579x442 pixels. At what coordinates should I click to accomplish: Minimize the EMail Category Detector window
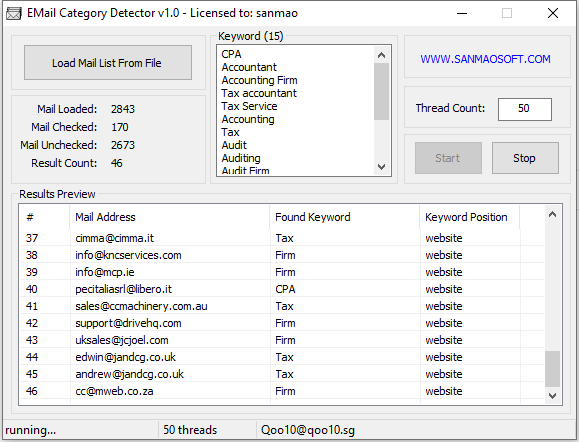tap(462, 13)
